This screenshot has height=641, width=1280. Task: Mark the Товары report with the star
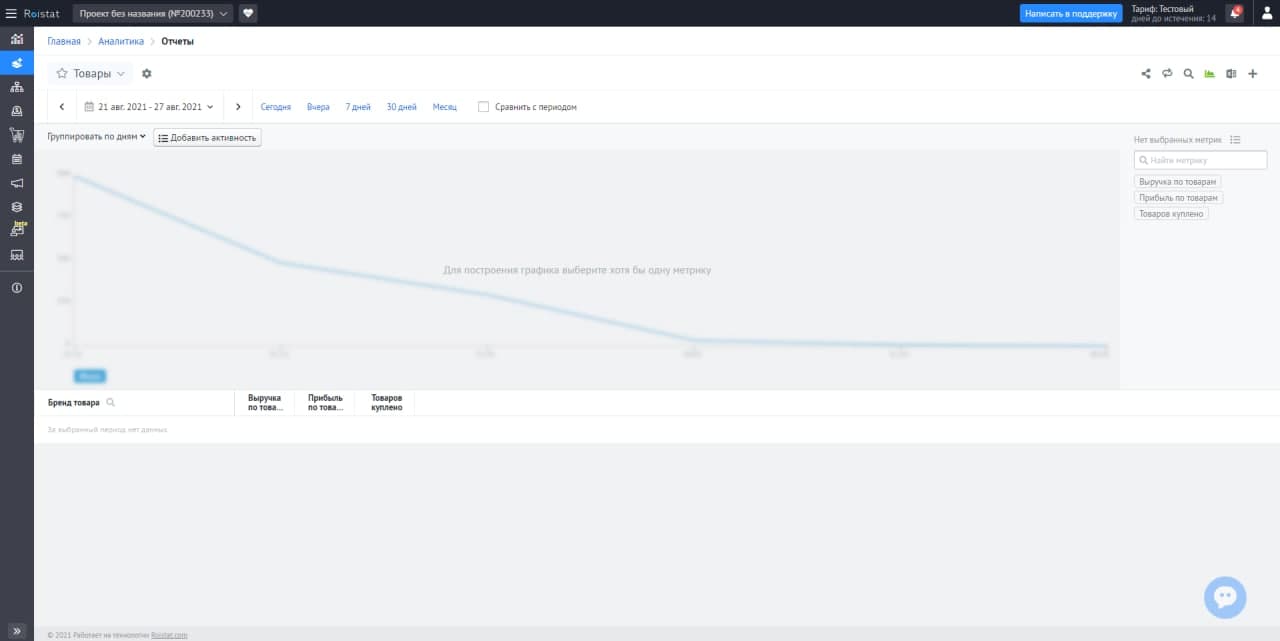[x=62, y=73]
